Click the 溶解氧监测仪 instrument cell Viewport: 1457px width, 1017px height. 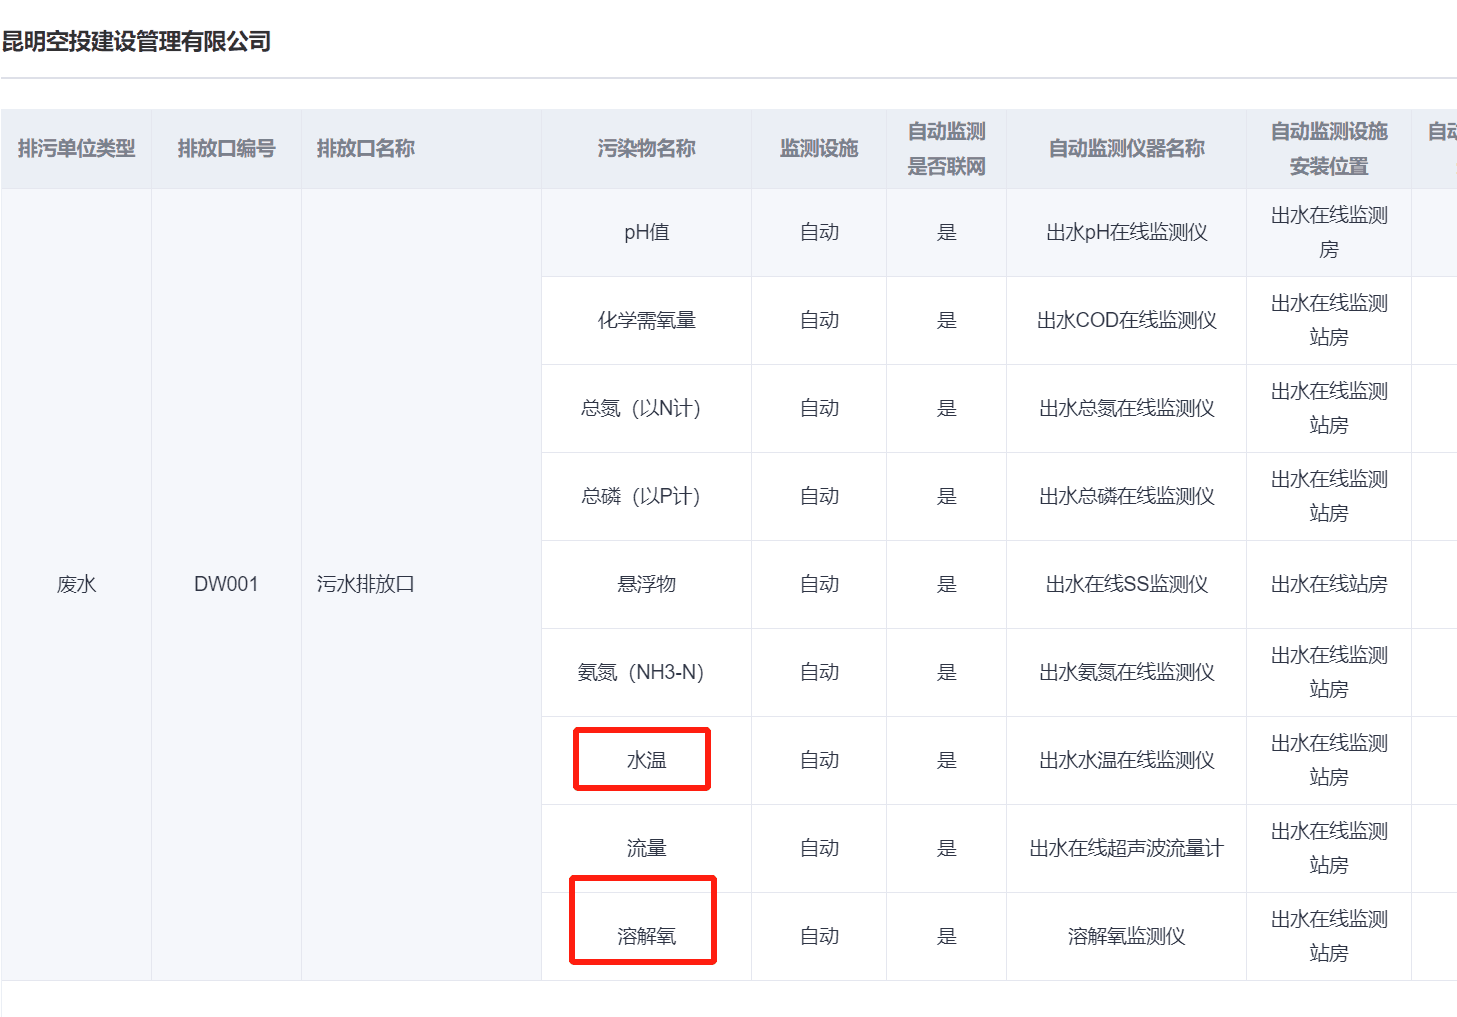[1126, 936]
